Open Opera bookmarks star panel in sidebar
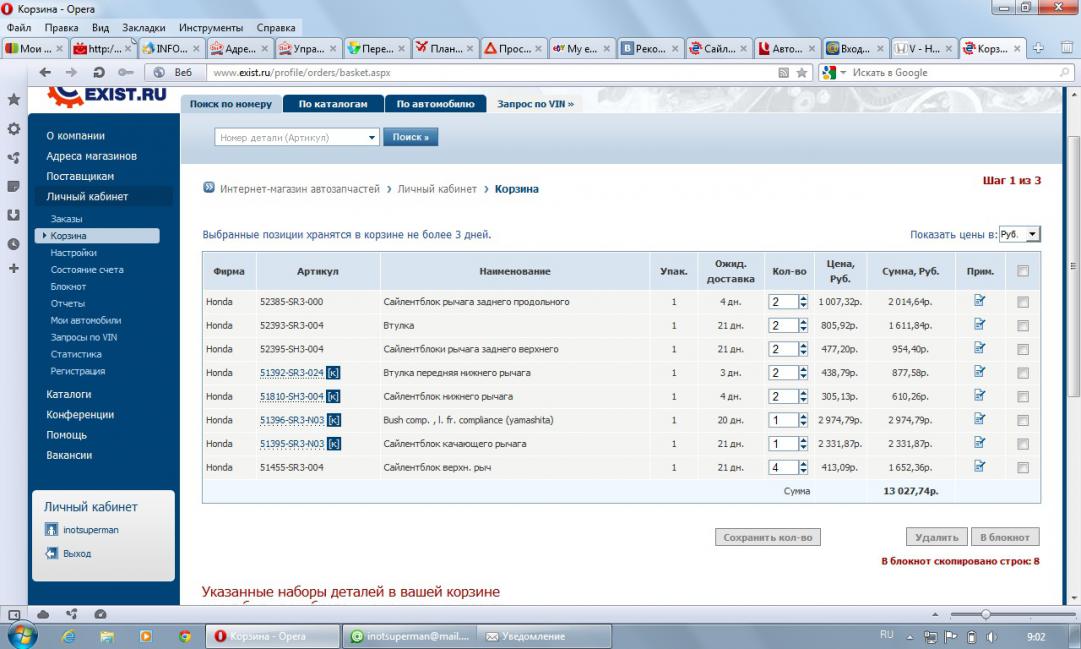The width and height of the screenshot is (1081, 649). tap(14, 99)
